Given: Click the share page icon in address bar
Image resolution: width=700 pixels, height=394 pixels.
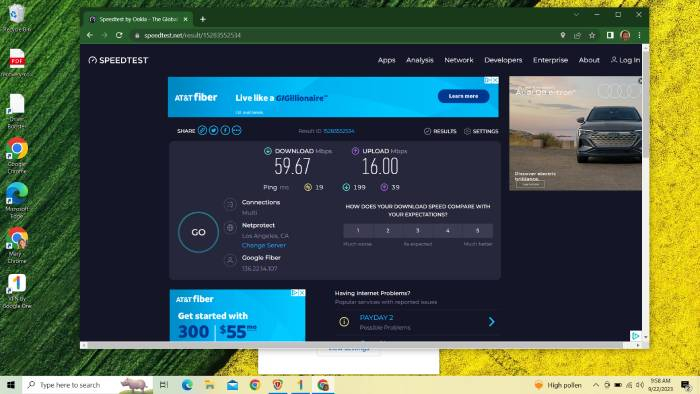Looking at the screenshot, I should click(x=577, y=35).
